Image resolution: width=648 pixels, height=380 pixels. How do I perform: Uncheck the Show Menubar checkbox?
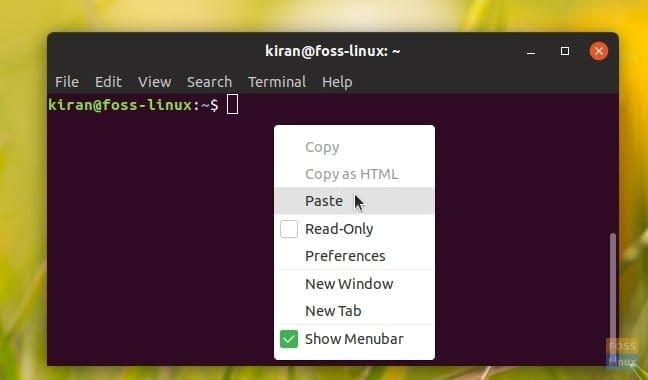(x=289, y=339)
